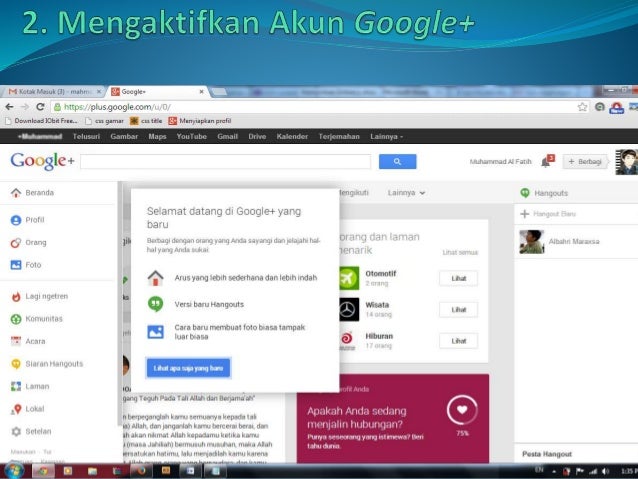Expand Lainnya menu in black Google bar
Screen dimensions: 638x479
[387, 137]
